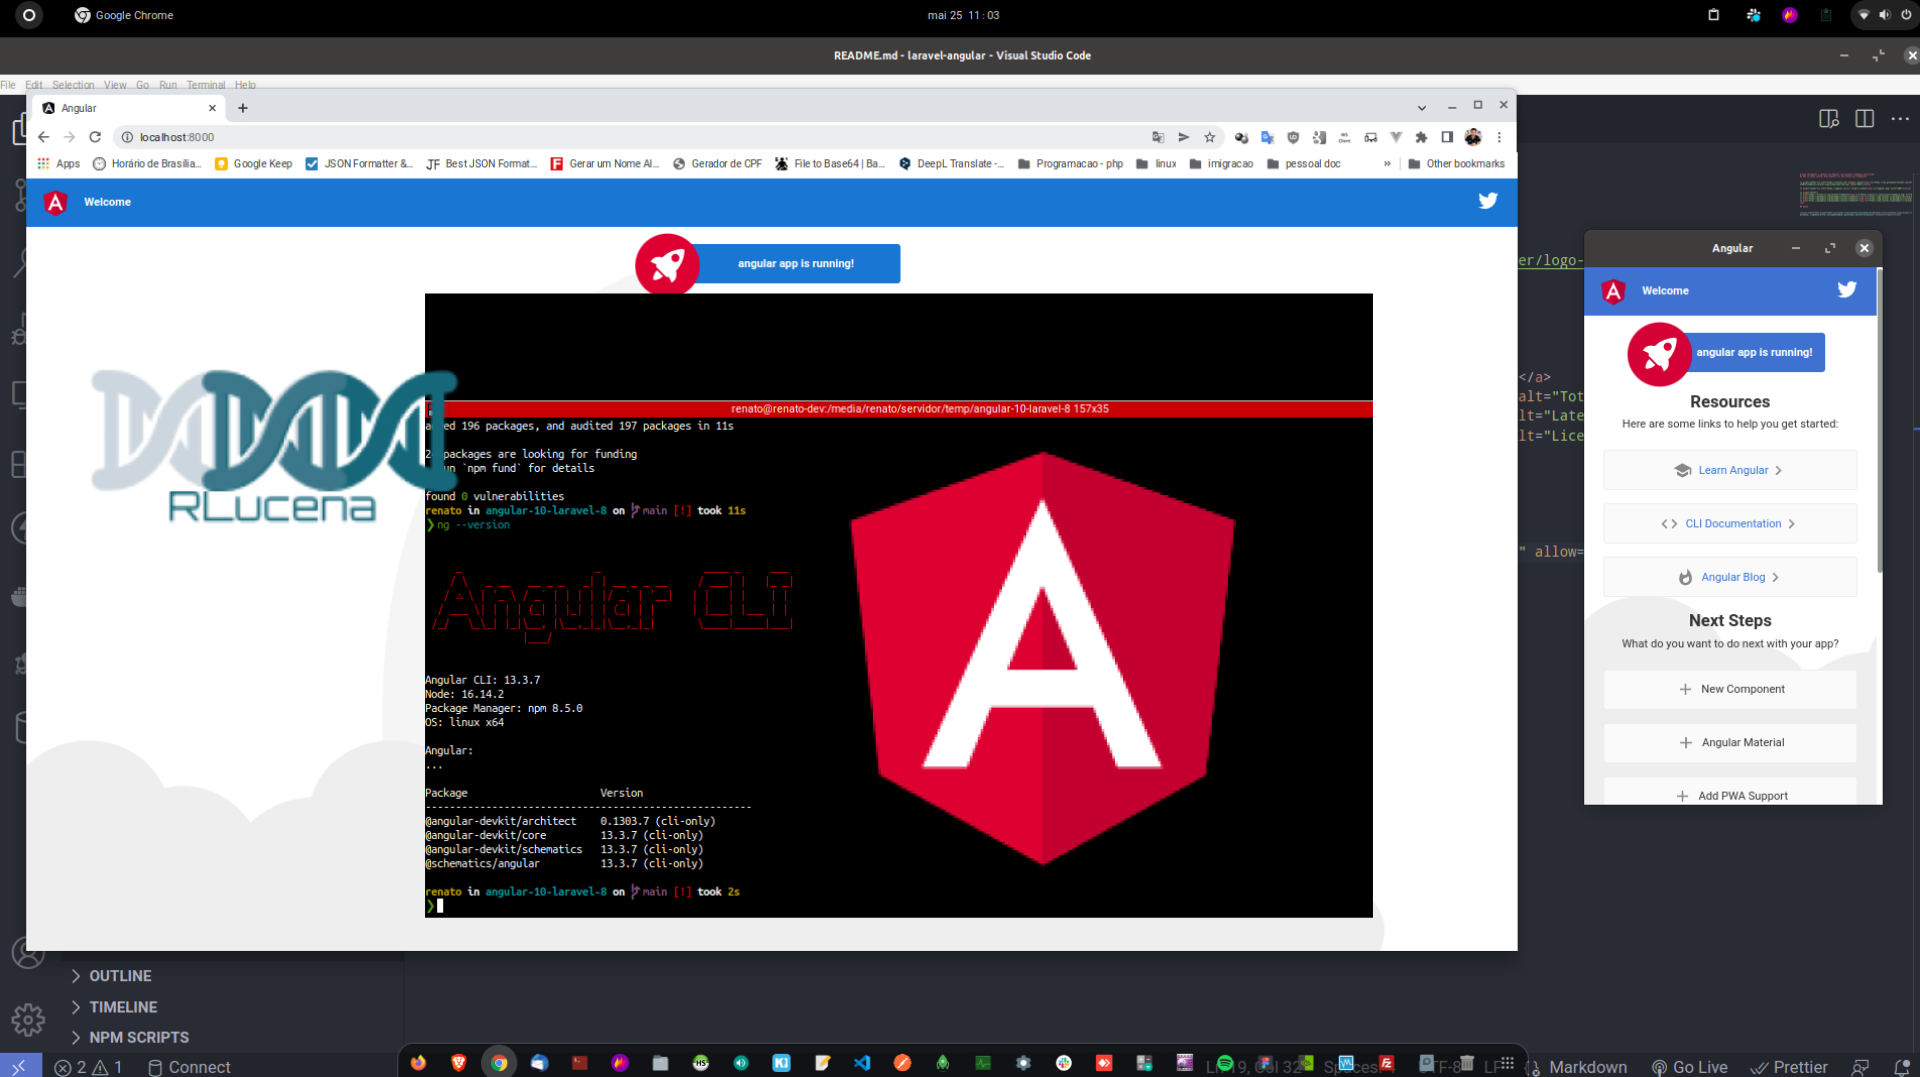Open Chrome extensions puzzle menu
This screenshot has width=1920, height=1077.
coord(1421,137)
